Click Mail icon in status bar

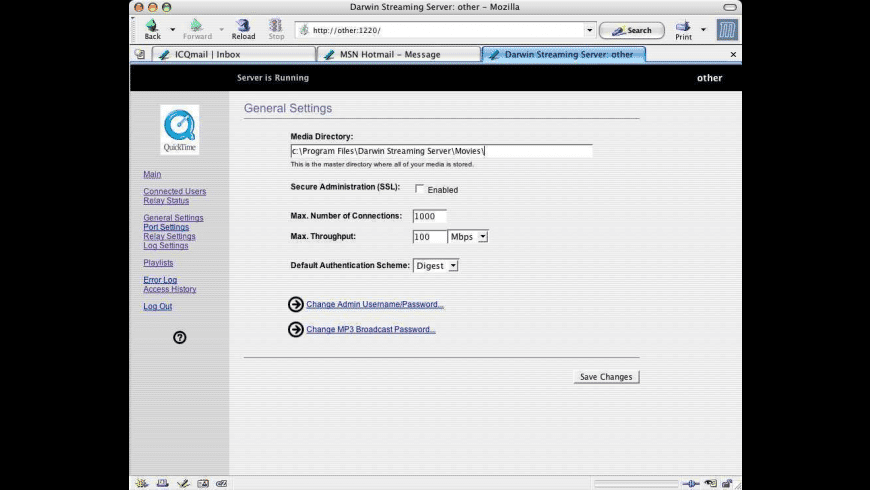coord(163,483)
